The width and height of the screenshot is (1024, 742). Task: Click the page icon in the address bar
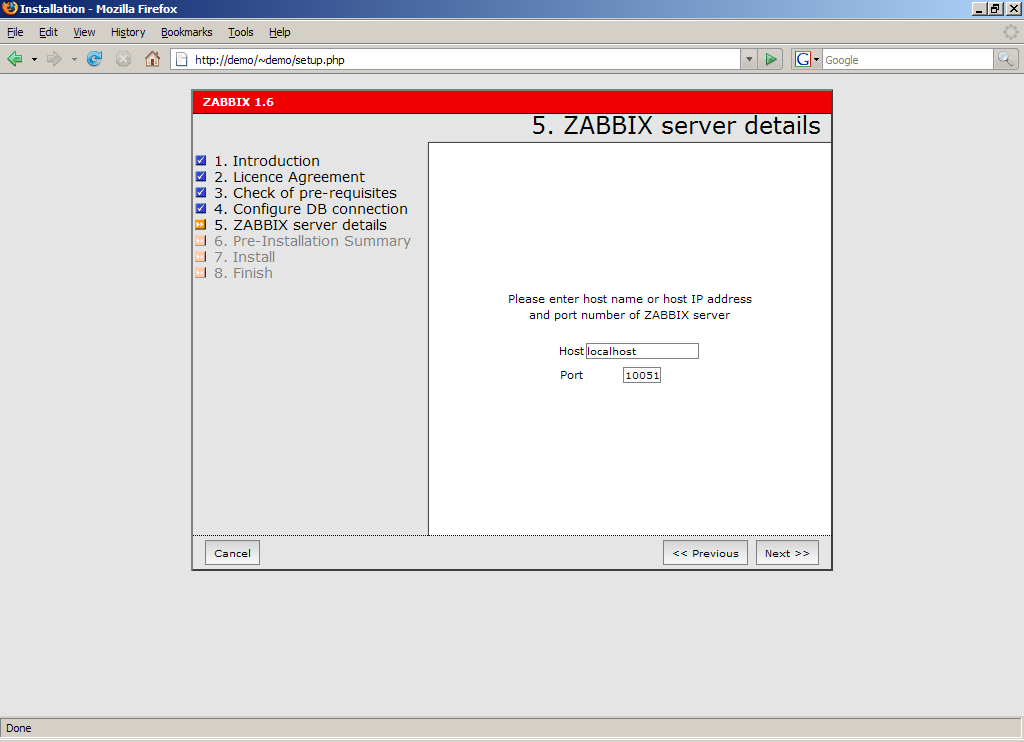click(x=182, y=59)
